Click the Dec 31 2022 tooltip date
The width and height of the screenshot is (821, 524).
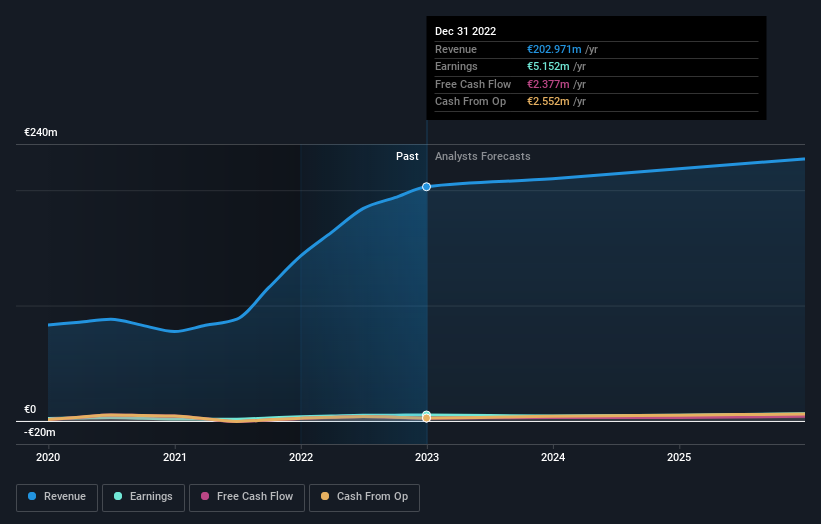pyautogui.click(x=465, y=31)
